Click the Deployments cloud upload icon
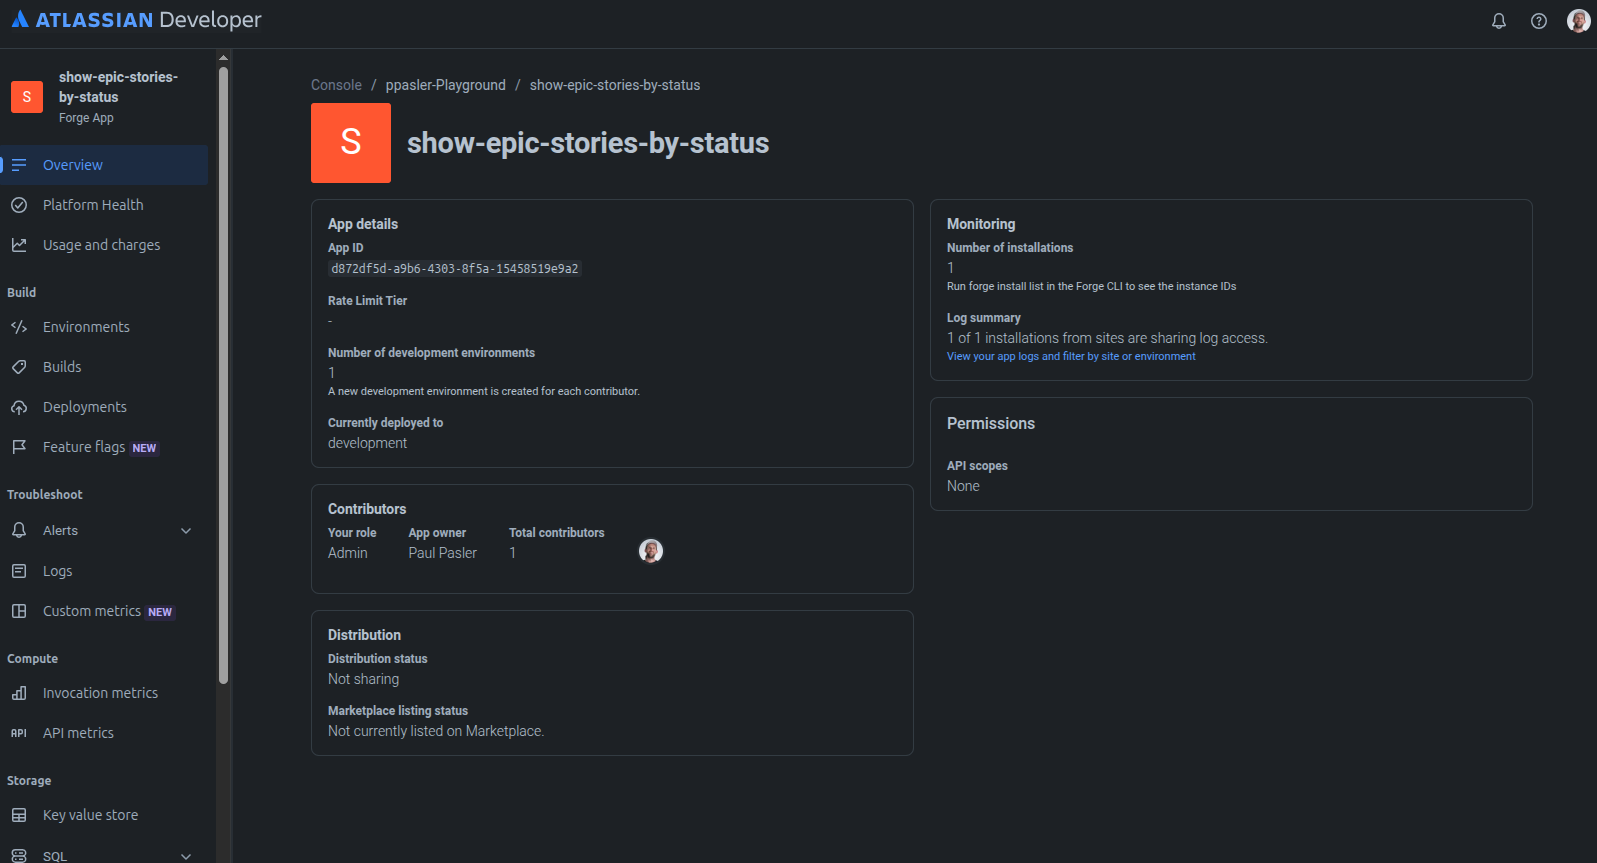The width and height of the screenshot is (1597, 863). pos(19,407)
